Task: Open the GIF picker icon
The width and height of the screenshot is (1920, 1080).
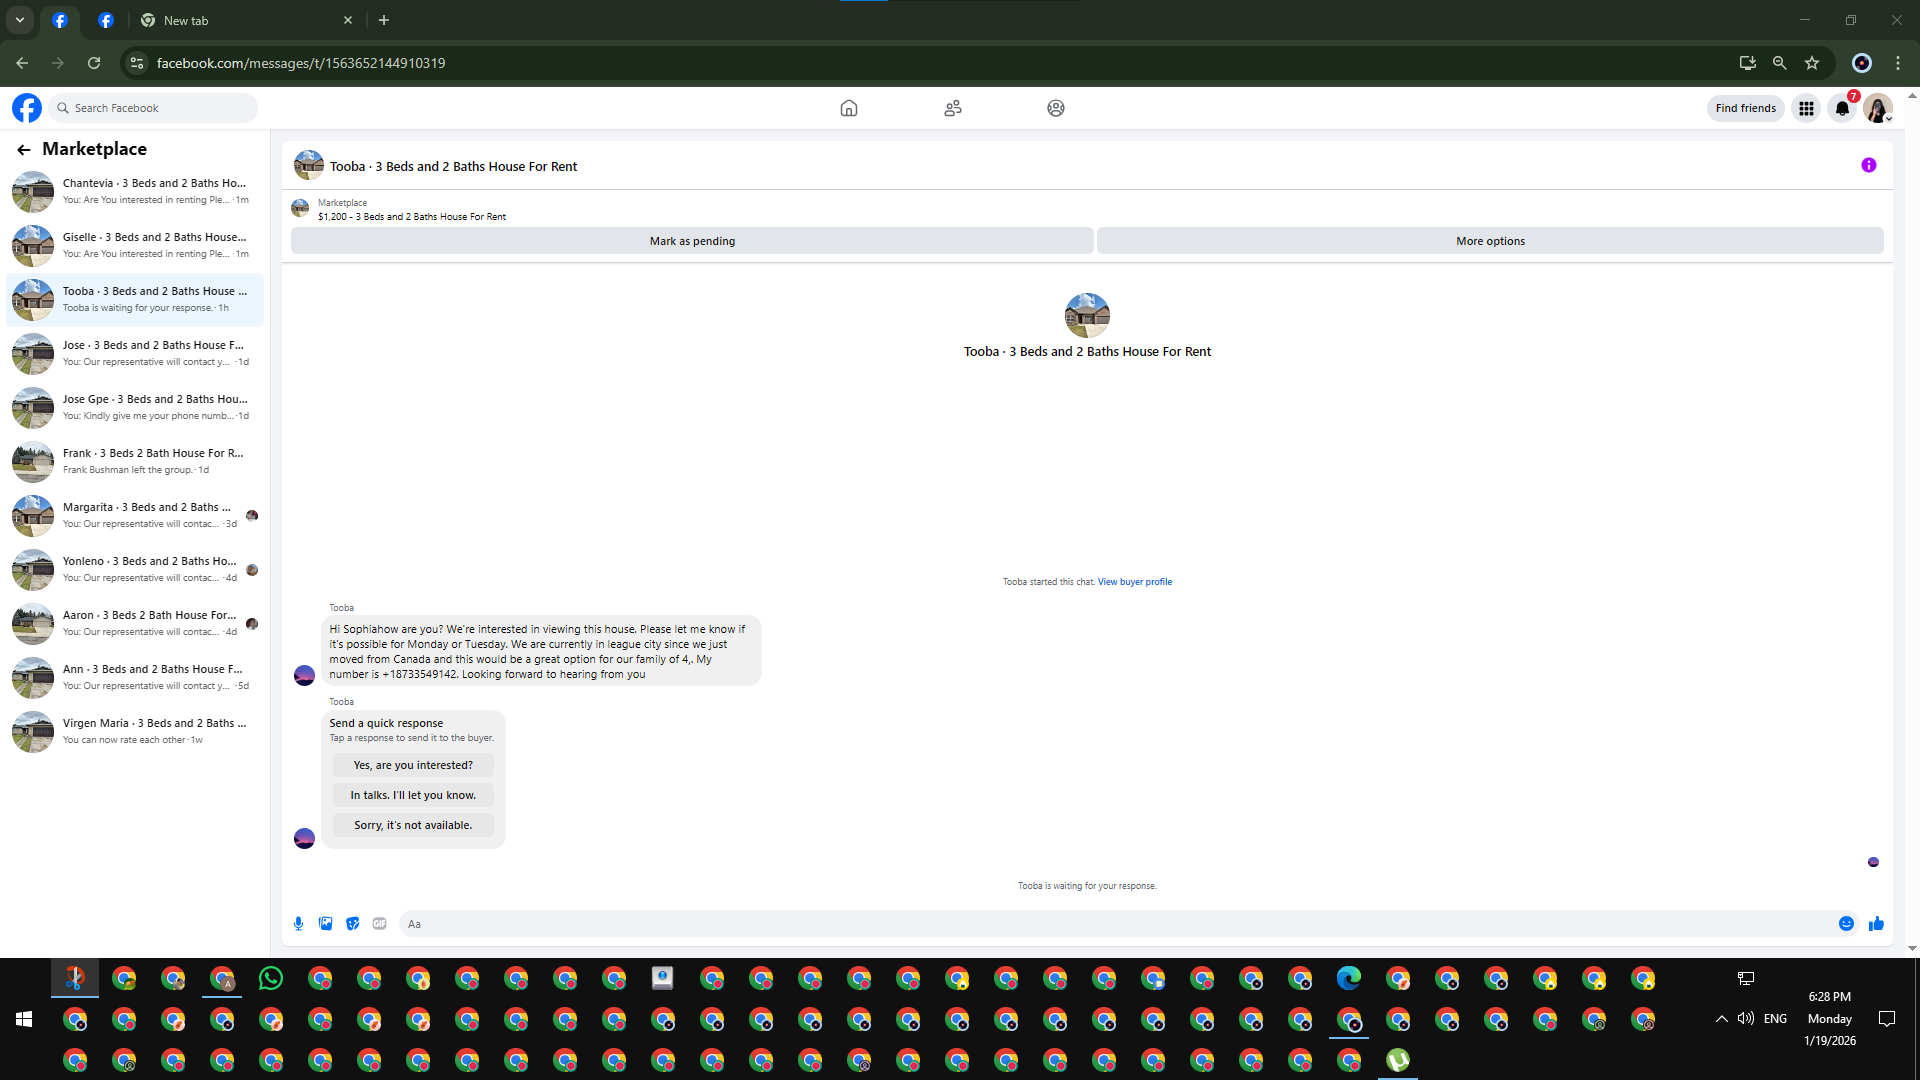Action: pos(379,924)
